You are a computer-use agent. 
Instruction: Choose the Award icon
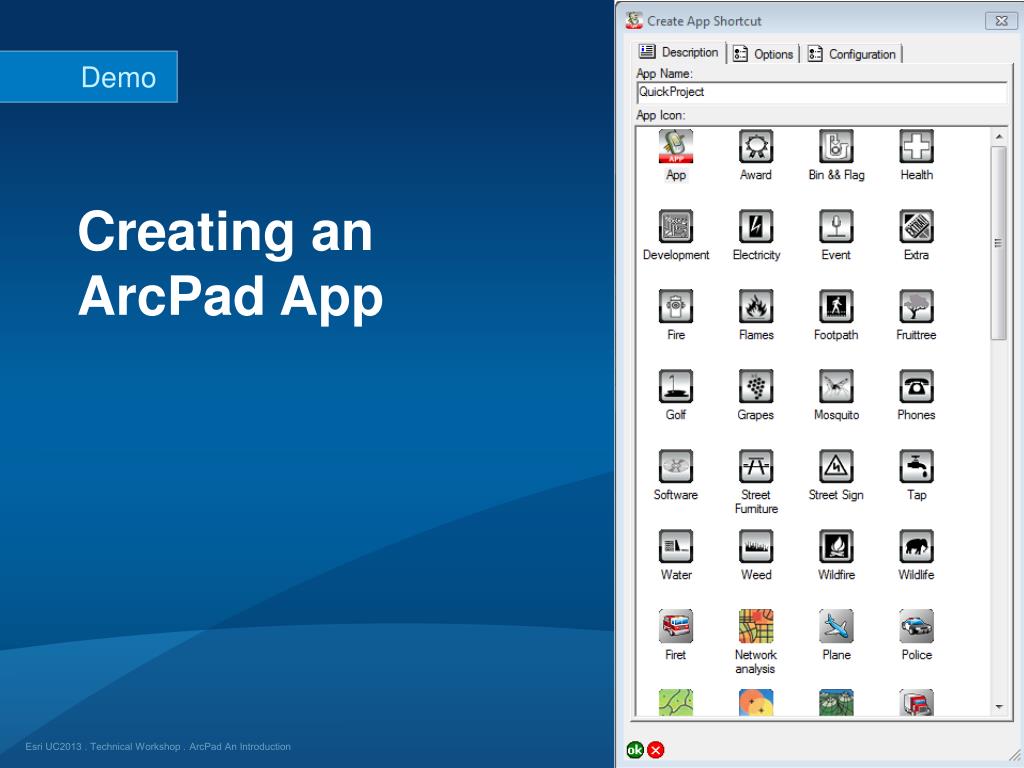[x=756, y=146]
